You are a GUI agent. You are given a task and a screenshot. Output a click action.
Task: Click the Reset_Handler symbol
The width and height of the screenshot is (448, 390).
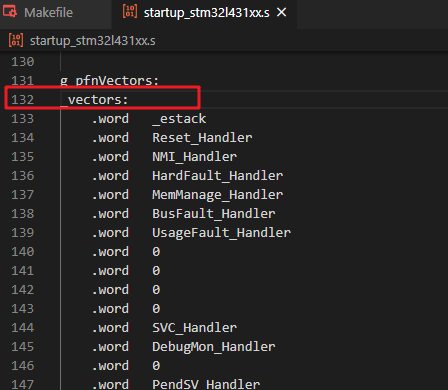202,138
